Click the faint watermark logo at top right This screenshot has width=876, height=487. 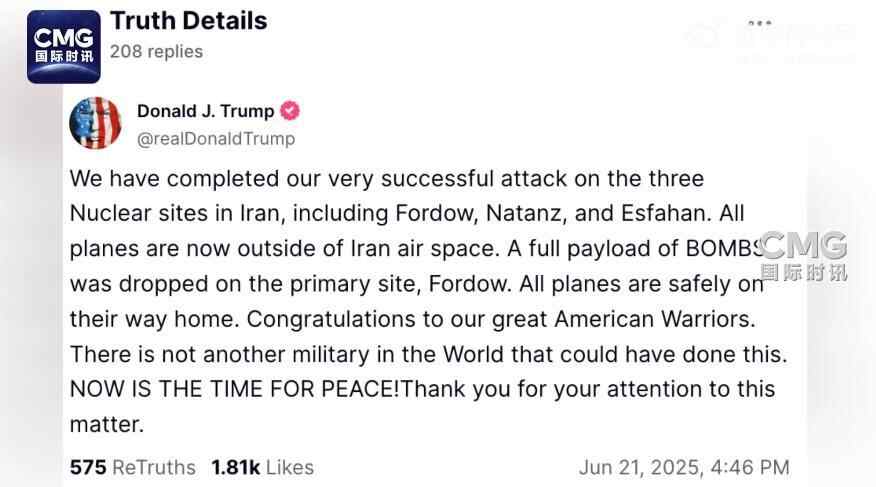click(x=770, y=40)
